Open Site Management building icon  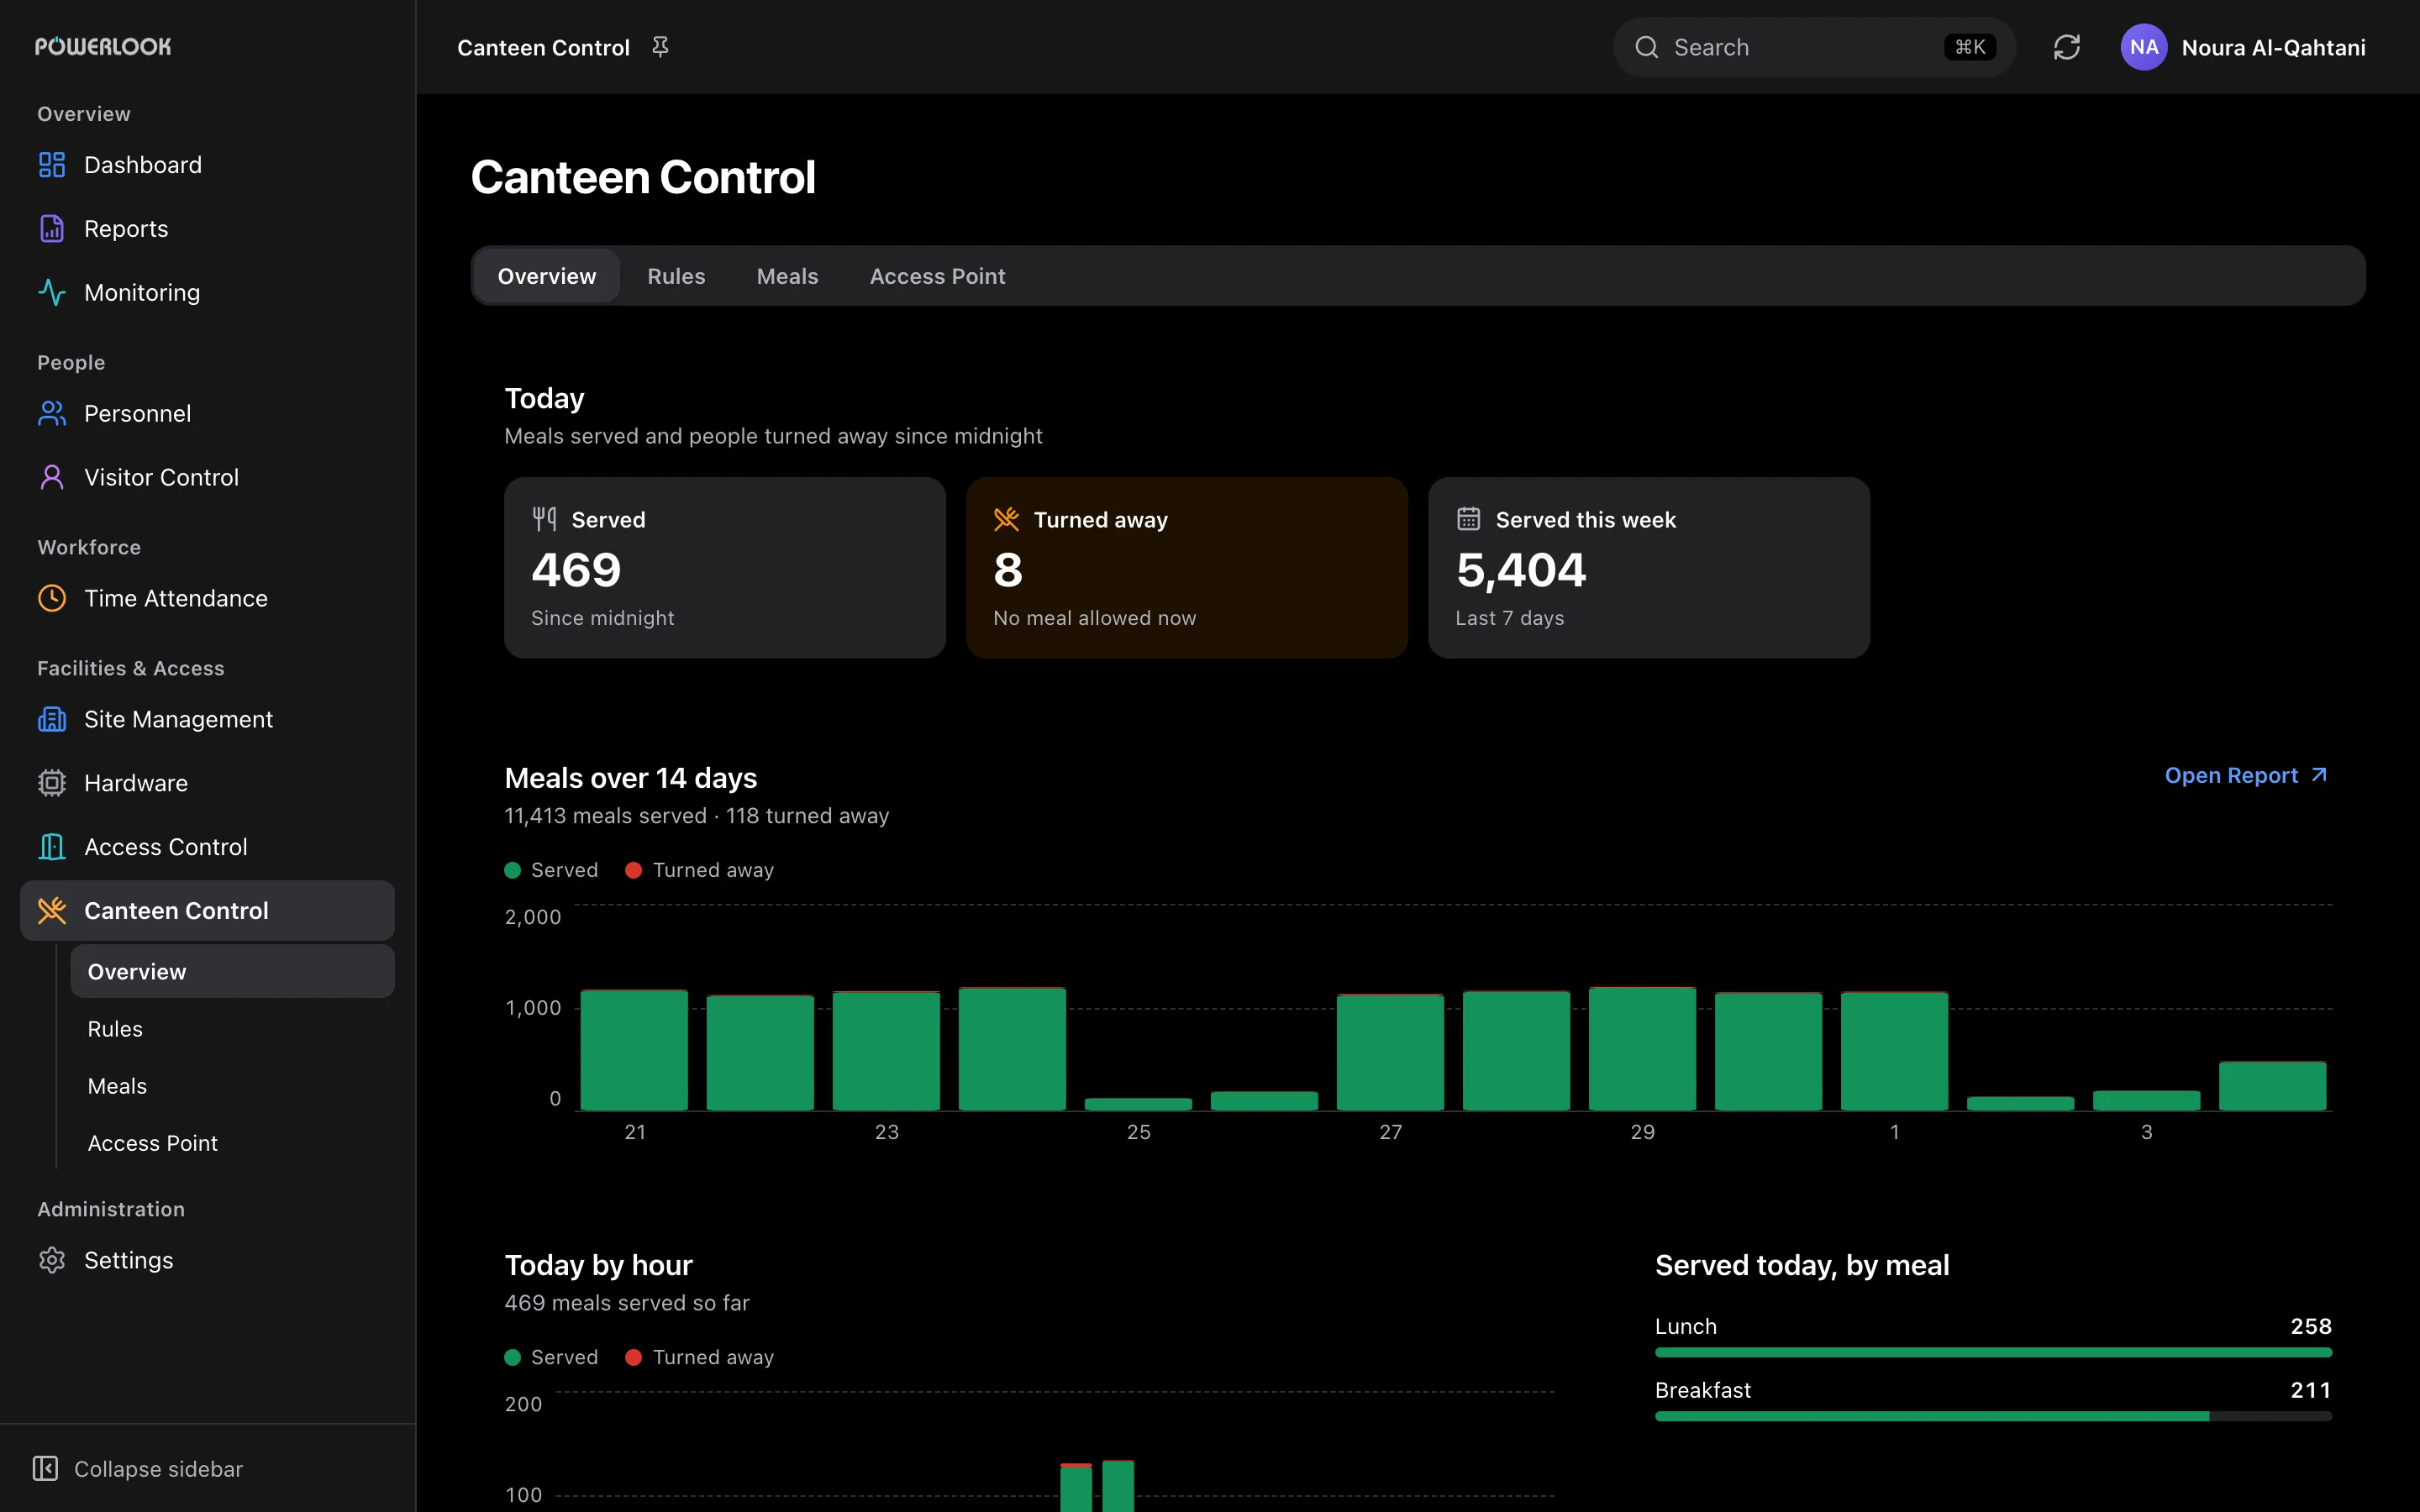(x=52, y=720)
